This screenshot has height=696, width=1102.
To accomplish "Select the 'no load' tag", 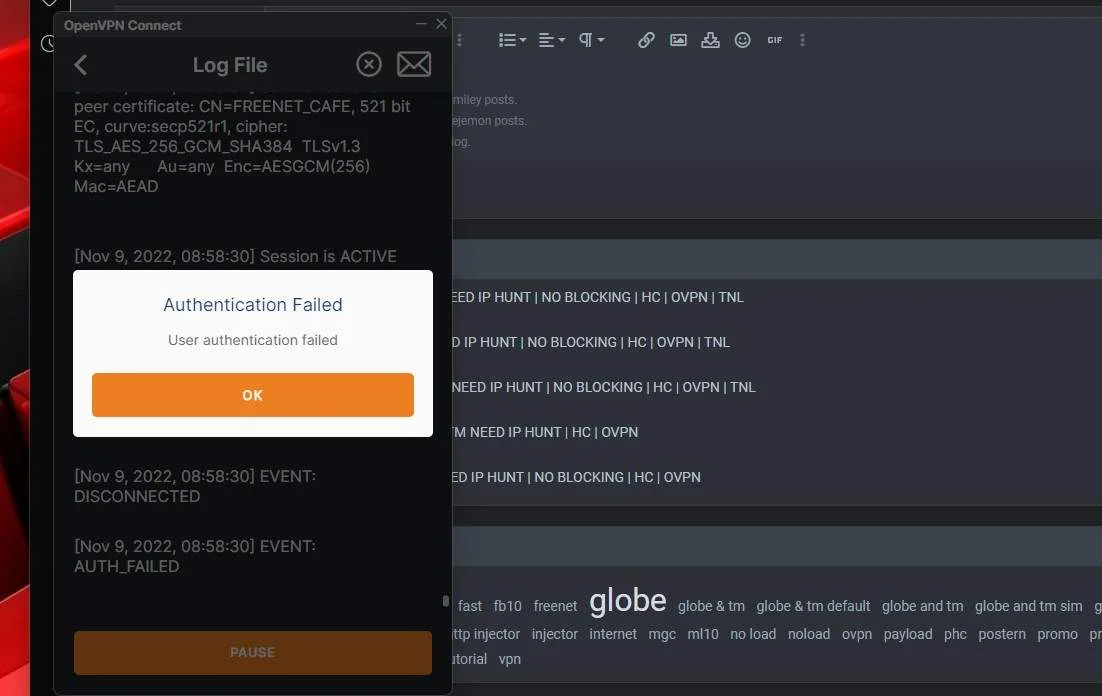I will [x=753, y=634].
